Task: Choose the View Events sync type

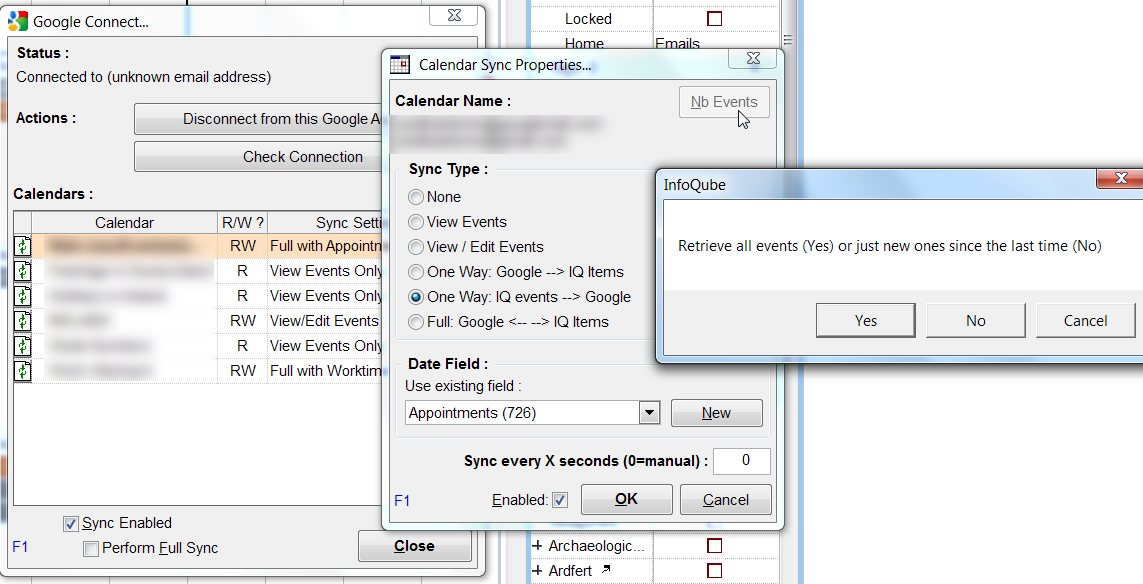Action: tap(416, 222)
